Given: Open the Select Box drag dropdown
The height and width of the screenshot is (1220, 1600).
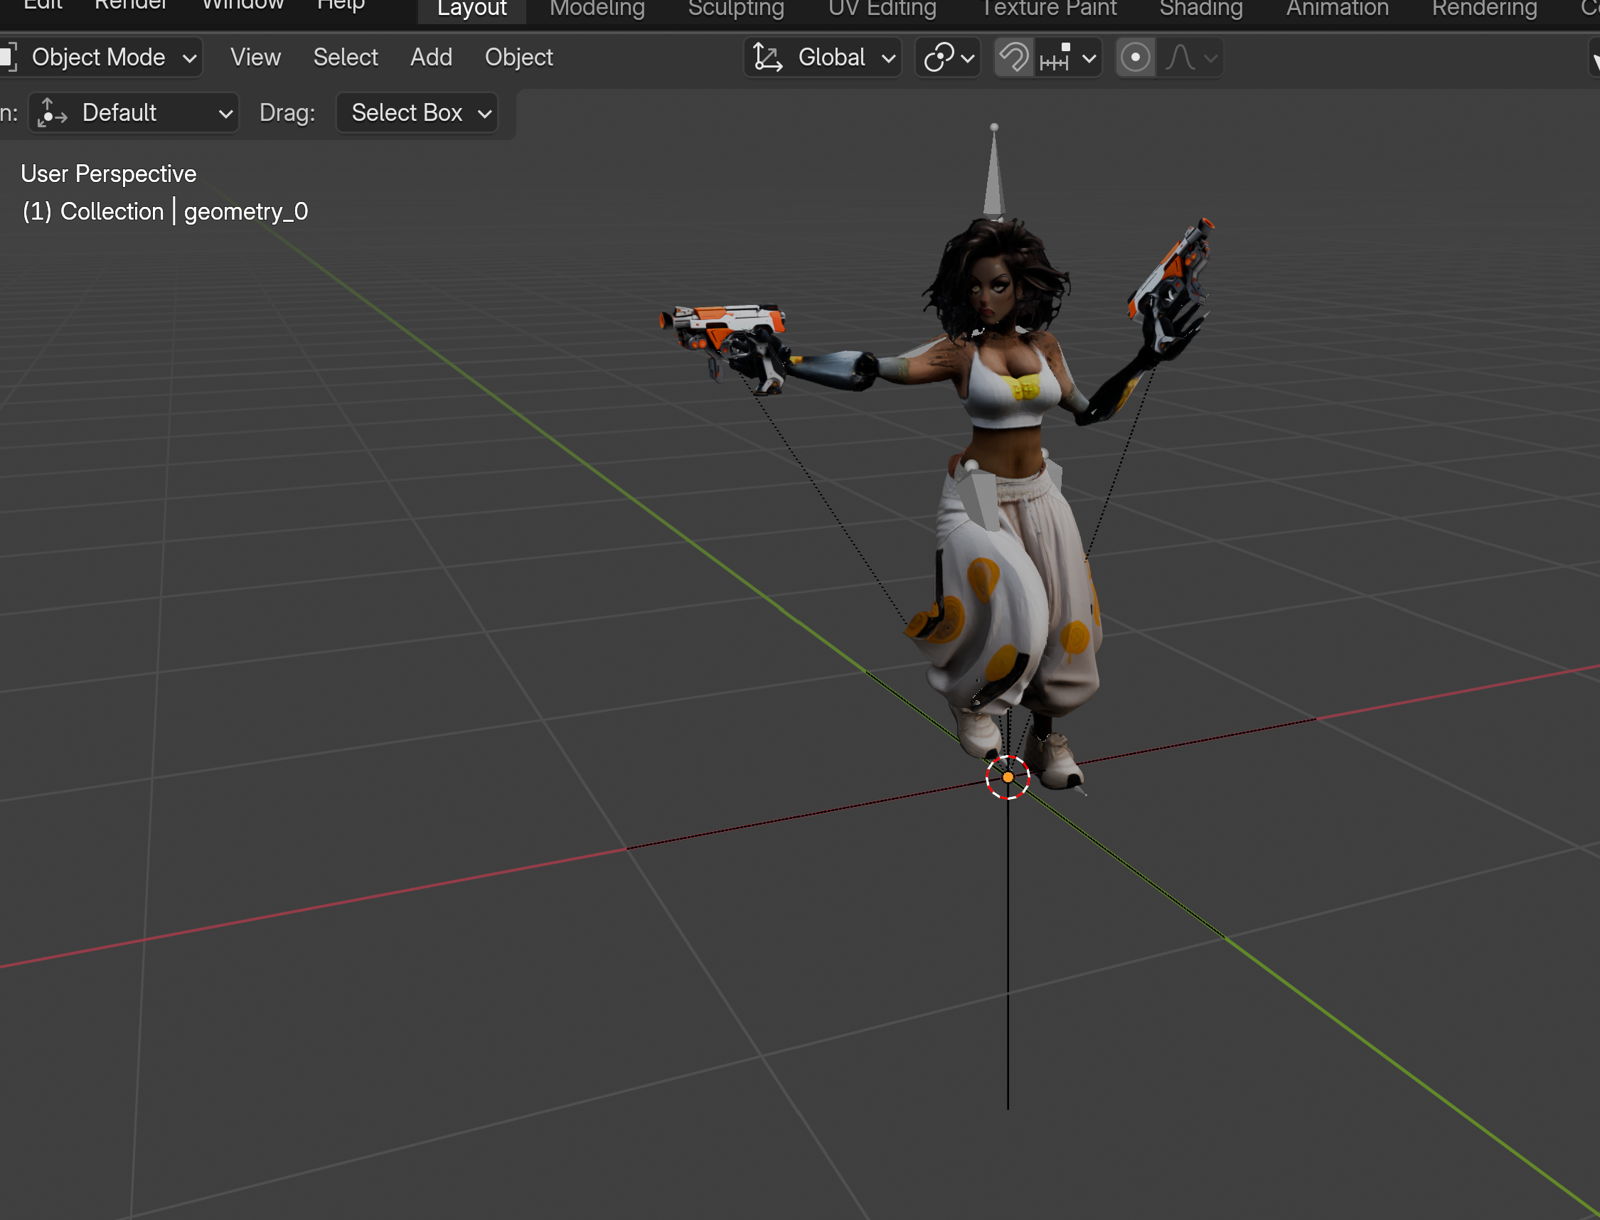Looking at the screenshot, I should [x=417, y=113].
